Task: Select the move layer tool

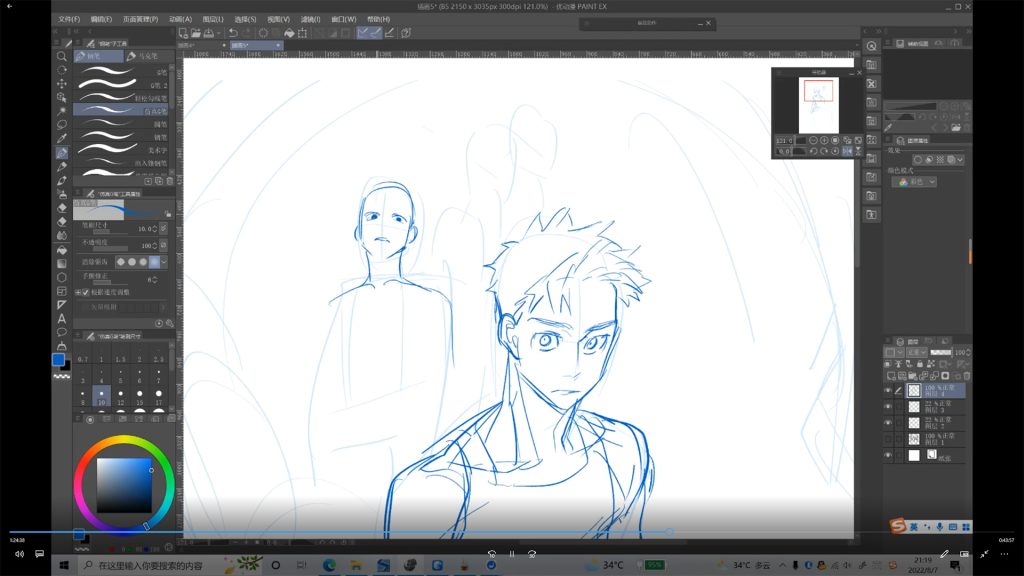Action: tap(62, 83)
